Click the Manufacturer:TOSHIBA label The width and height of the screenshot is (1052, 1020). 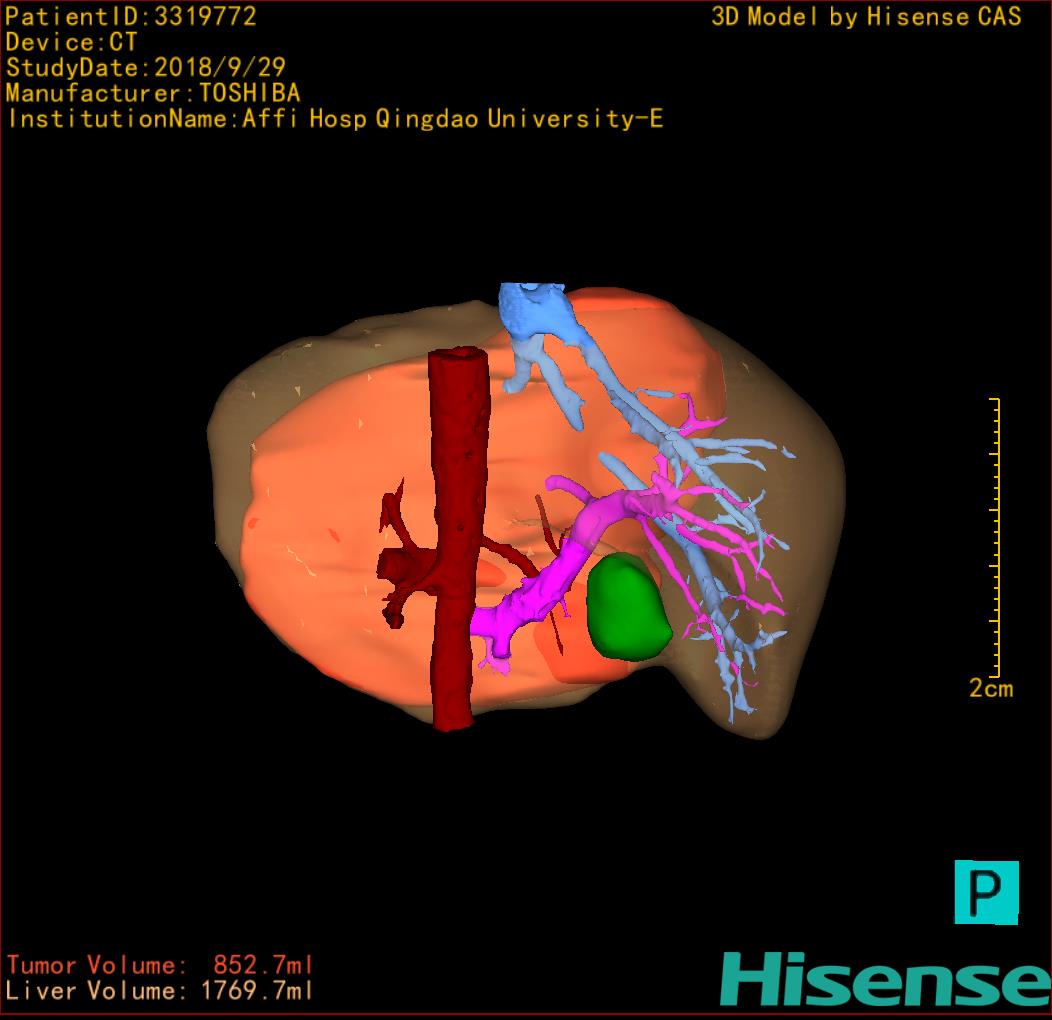pos(153,93)
